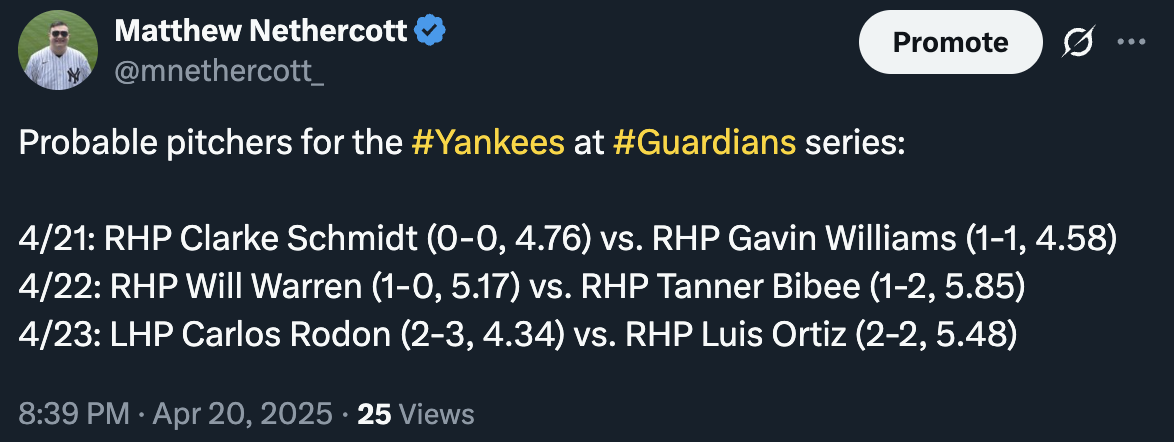Open the #Yankees hashtag
This screenshot has width=1174, height=442.
pos(488,142)
